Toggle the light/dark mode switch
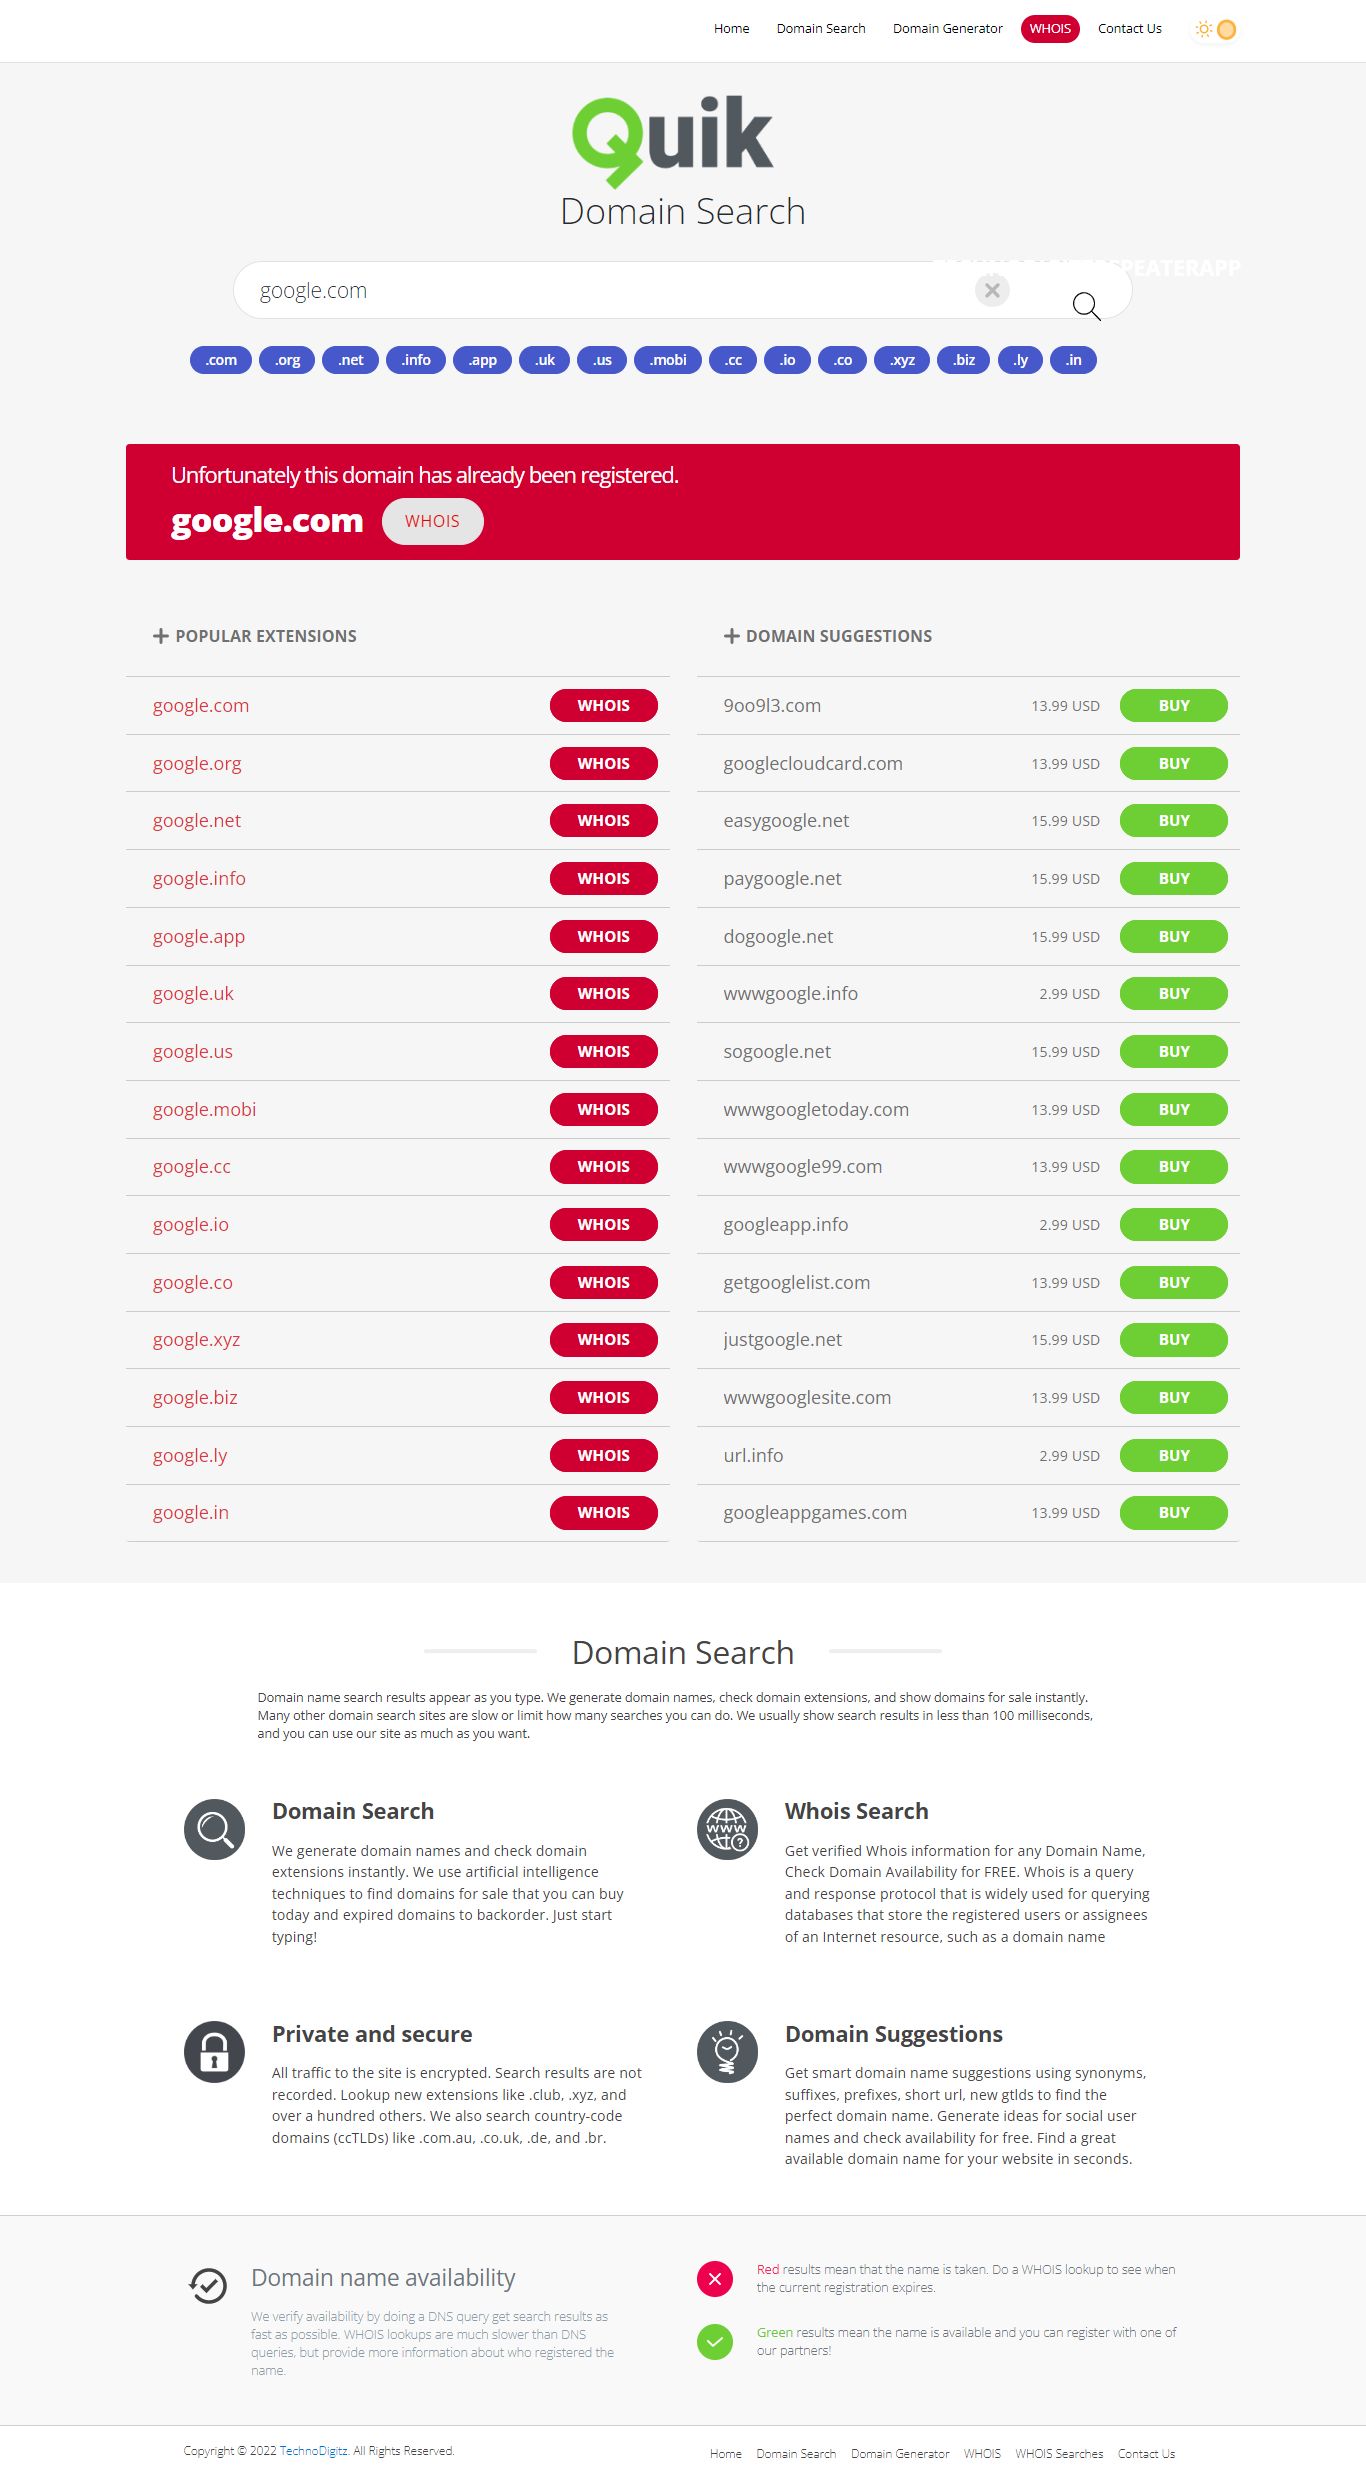The height and width of the screenshot is (2482, 1366). [1216, 29]
